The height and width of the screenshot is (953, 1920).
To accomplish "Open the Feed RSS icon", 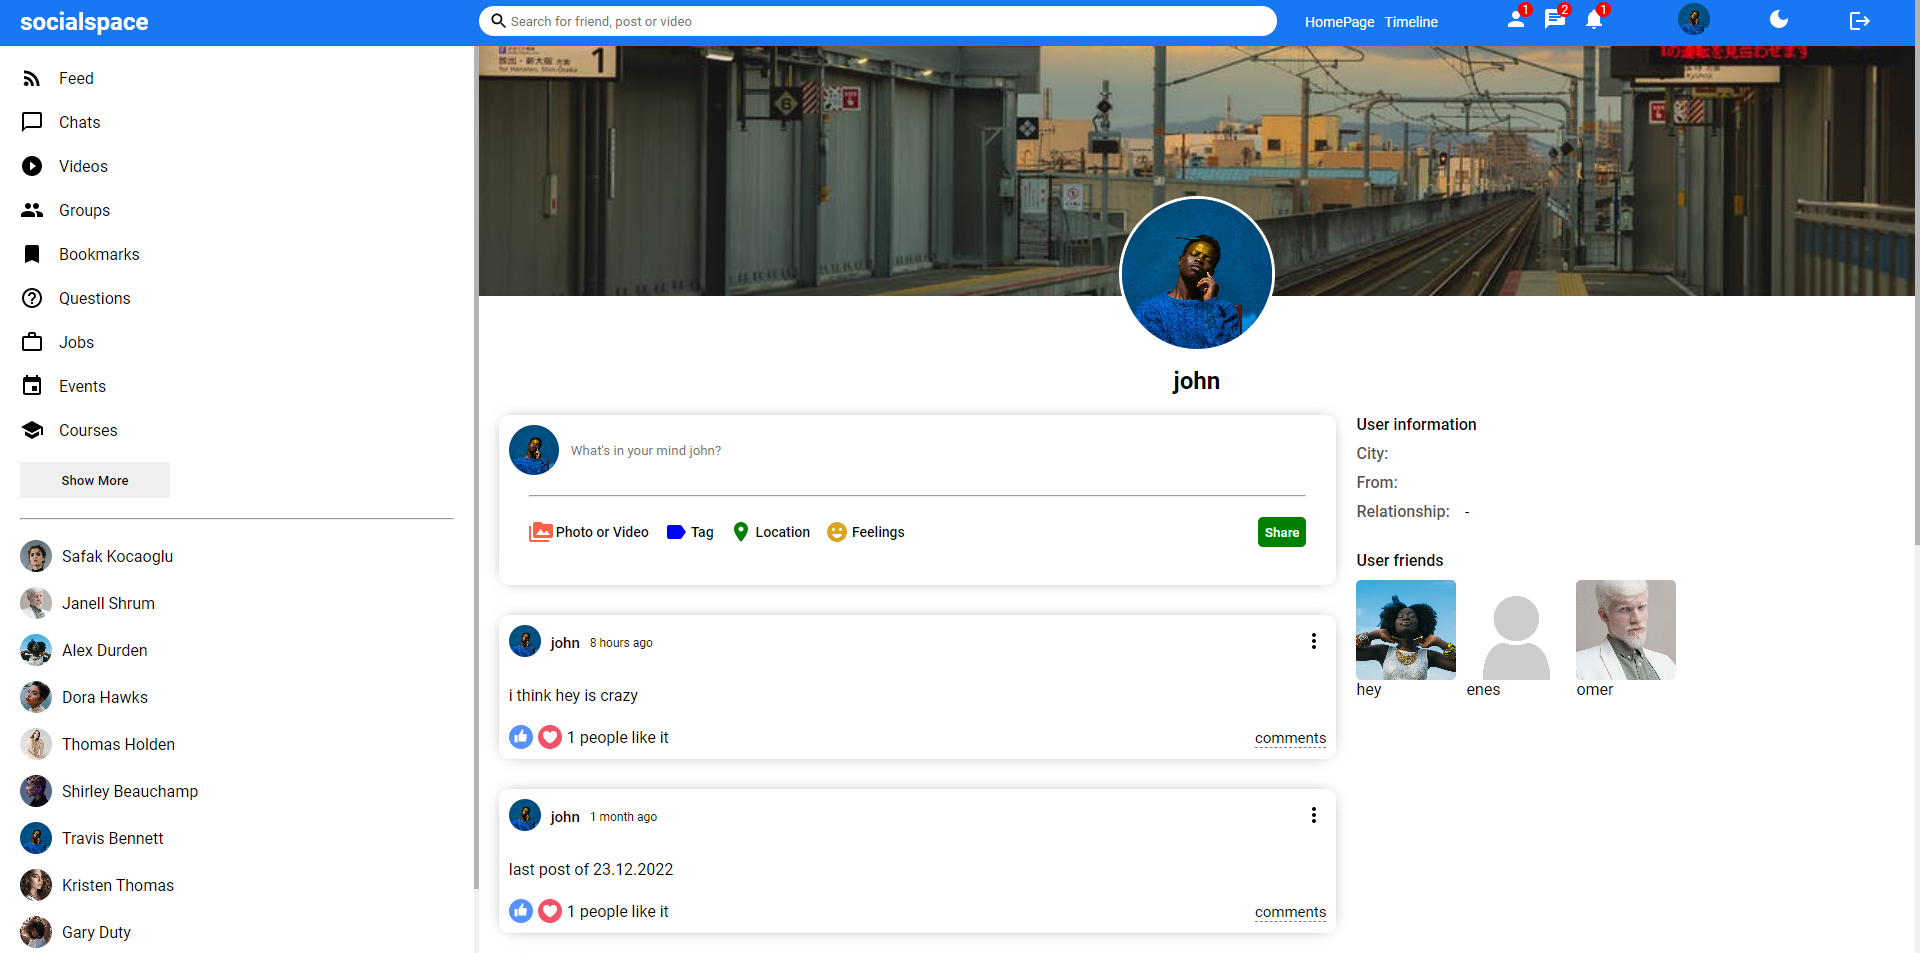I will pos(32,78).
